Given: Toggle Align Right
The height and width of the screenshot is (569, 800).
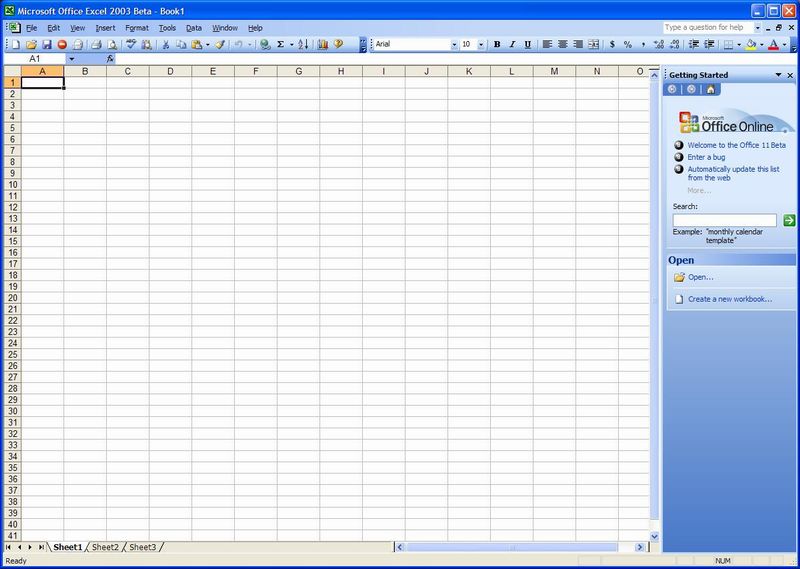Looking at the screenshot, I should click(x=578, y=44).
